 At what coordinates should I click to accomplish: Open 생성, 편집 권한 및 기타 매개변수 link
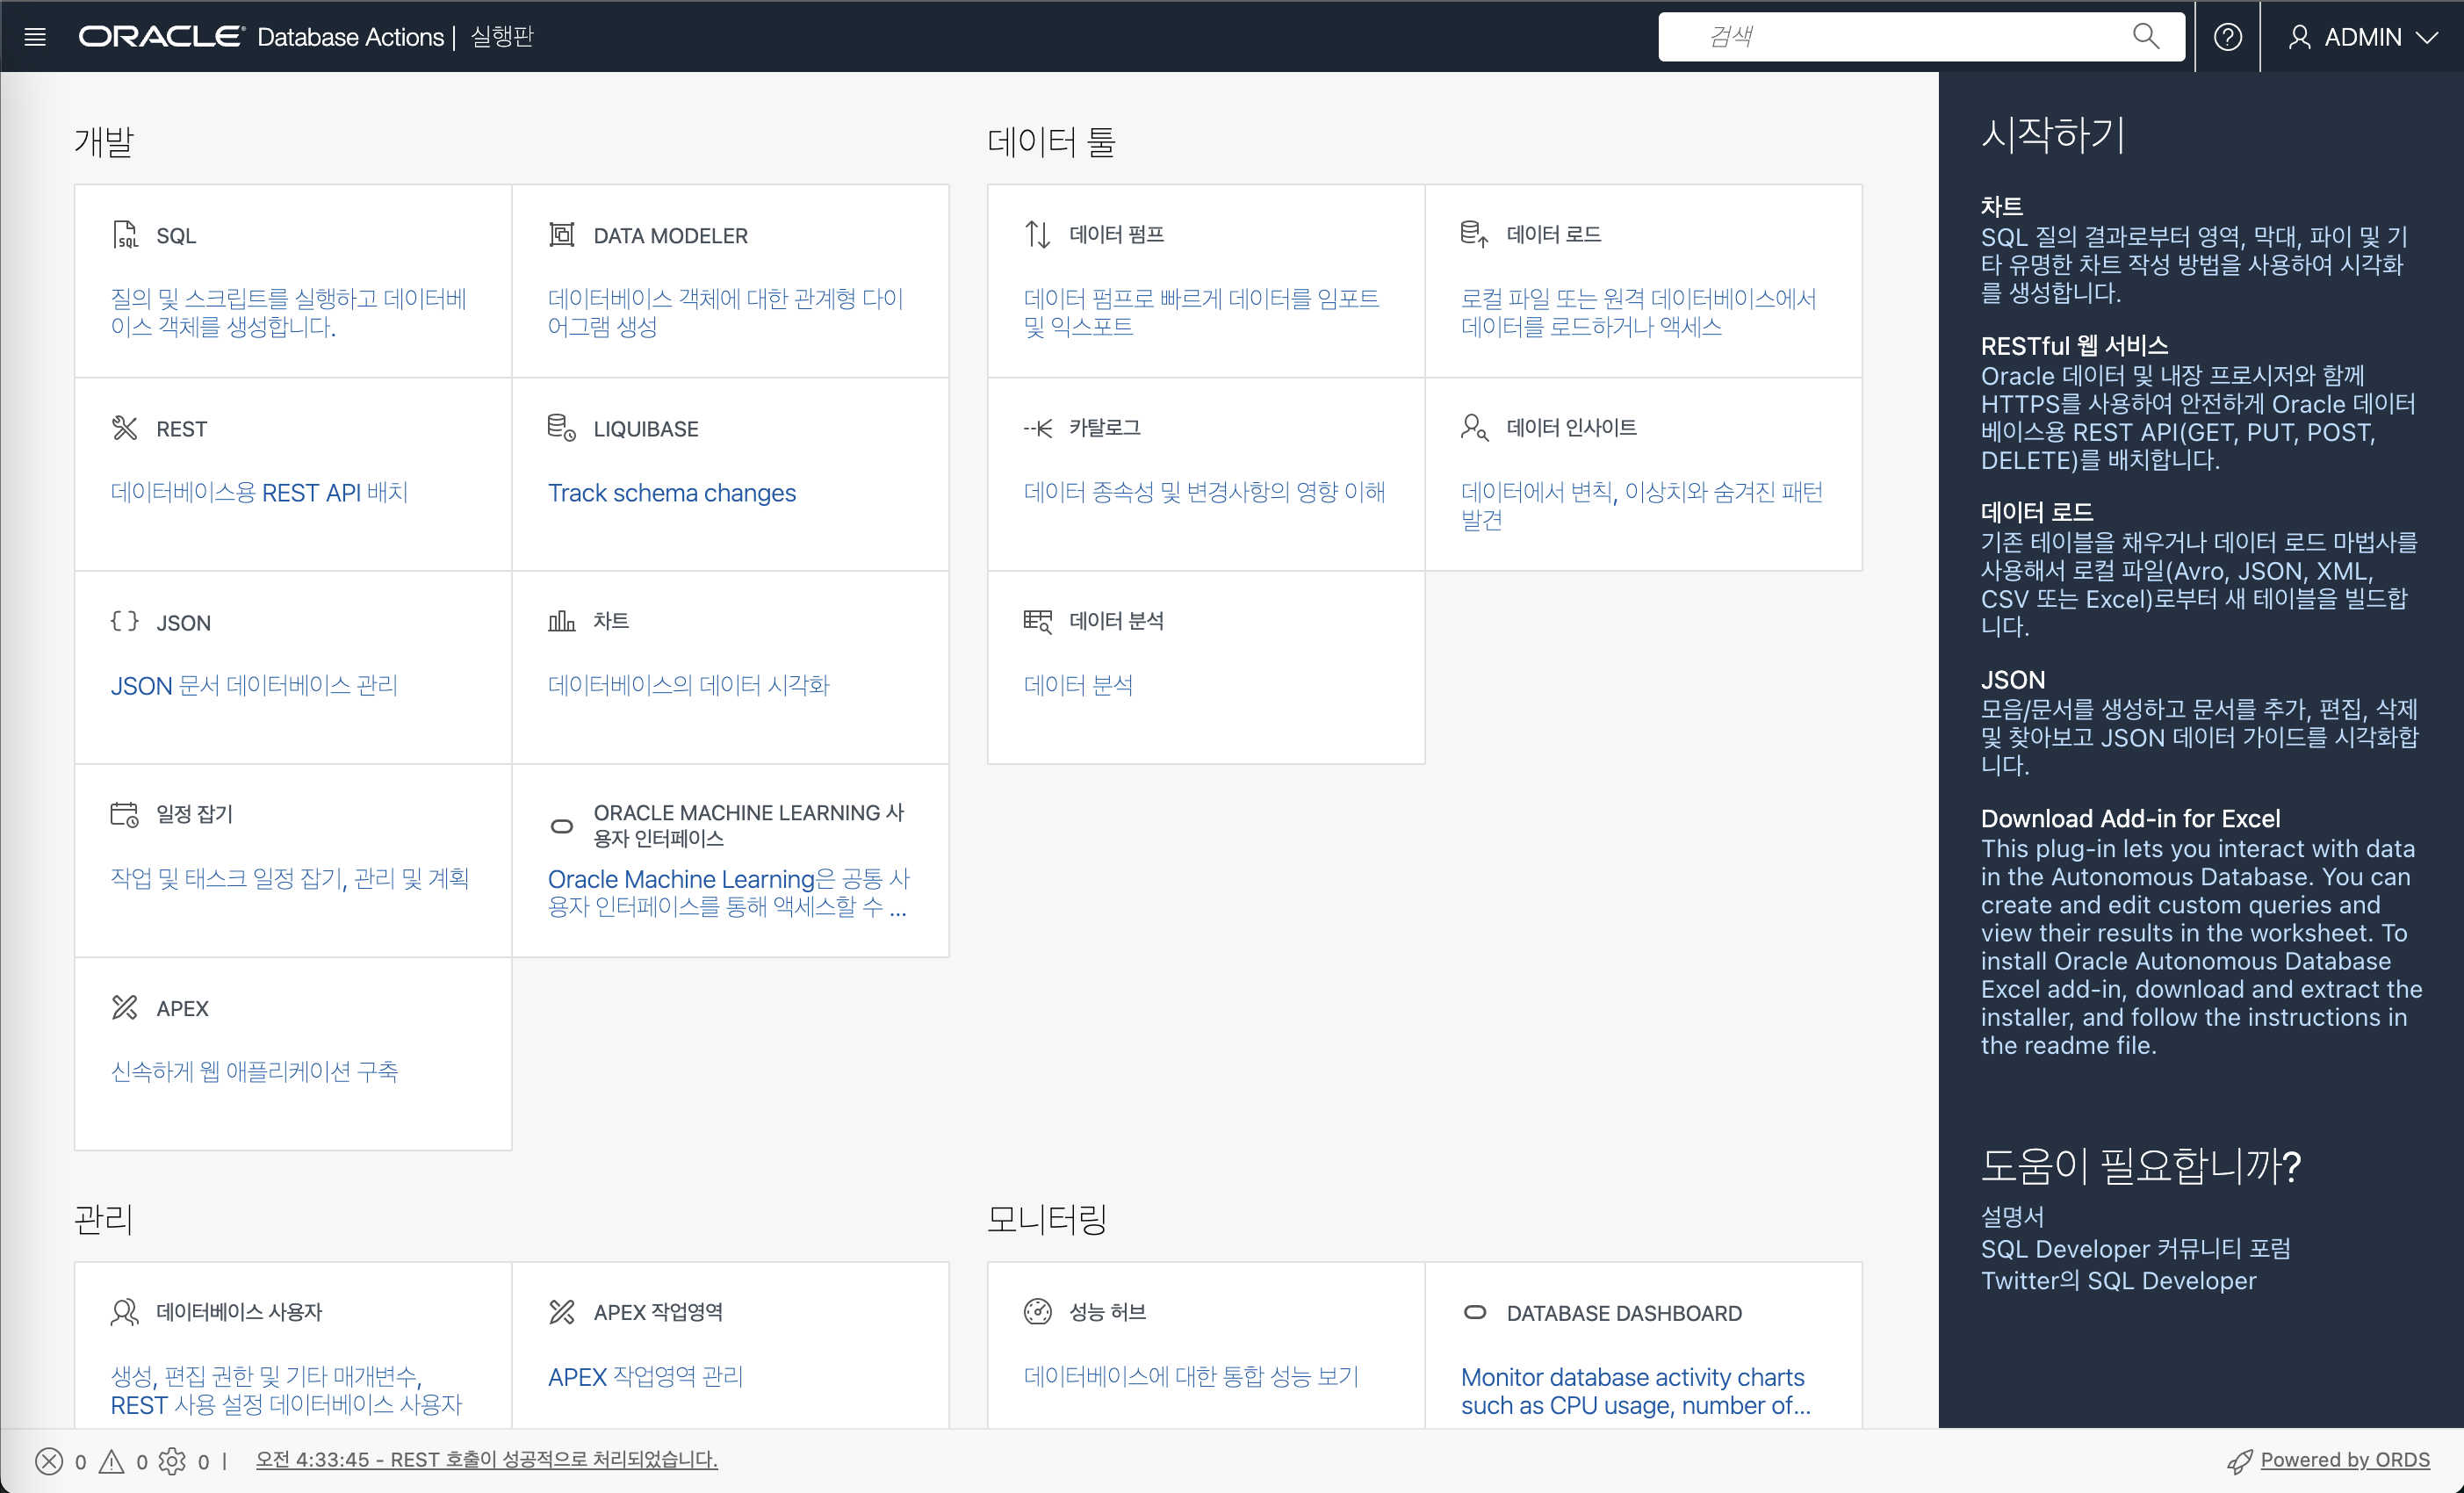coord(287,1390)
